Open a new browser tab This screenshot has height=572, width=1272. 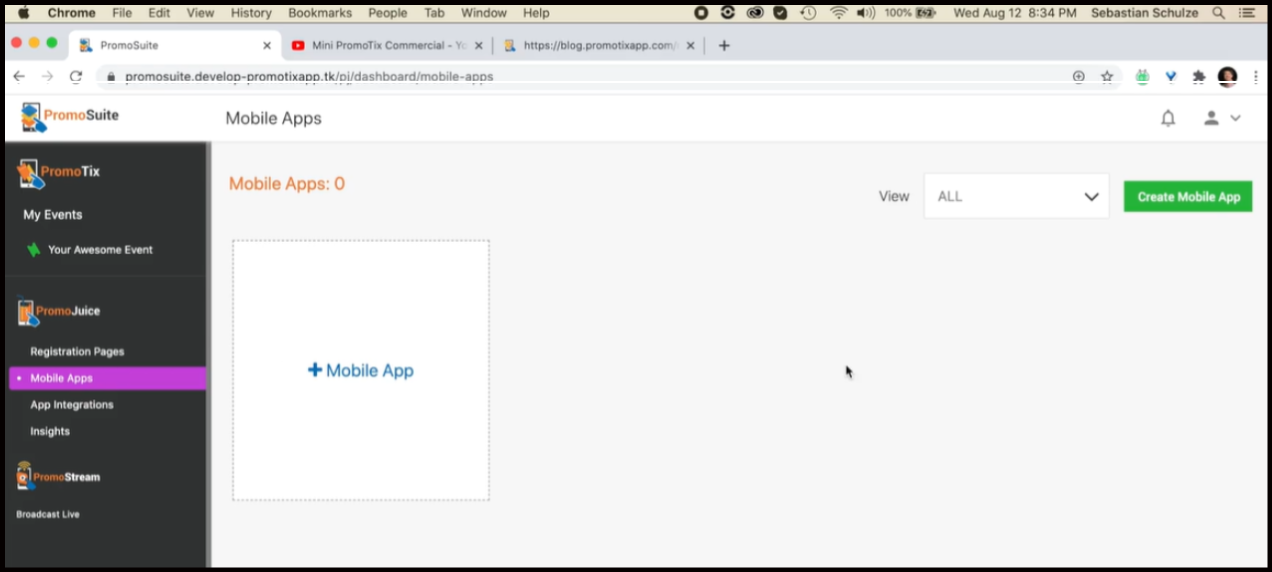click(x=724, y=45)
